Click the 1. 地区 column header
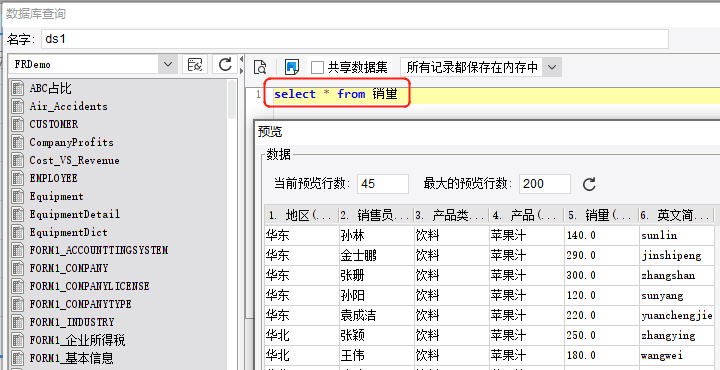The image size is (720, 370). coord(302,215)
